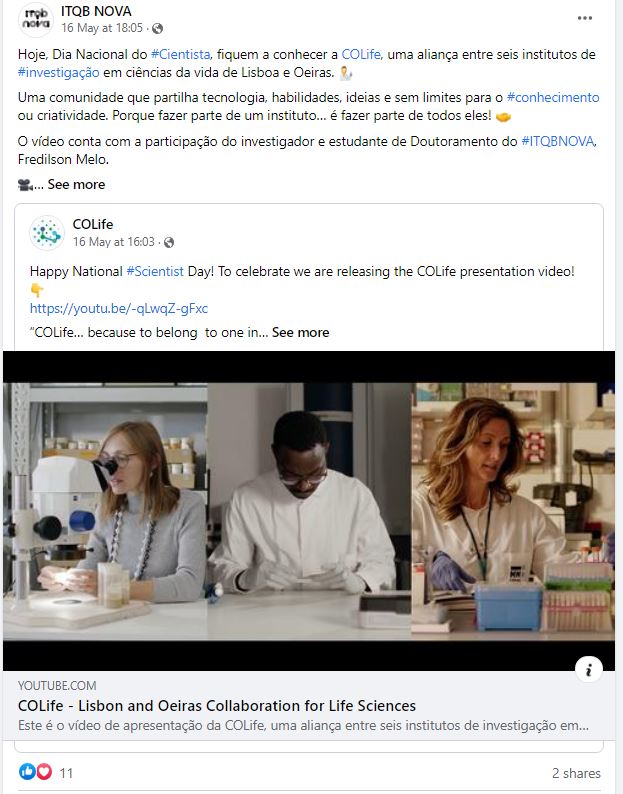Click the globe privacy icon beside 18:05

pos(158,28)
